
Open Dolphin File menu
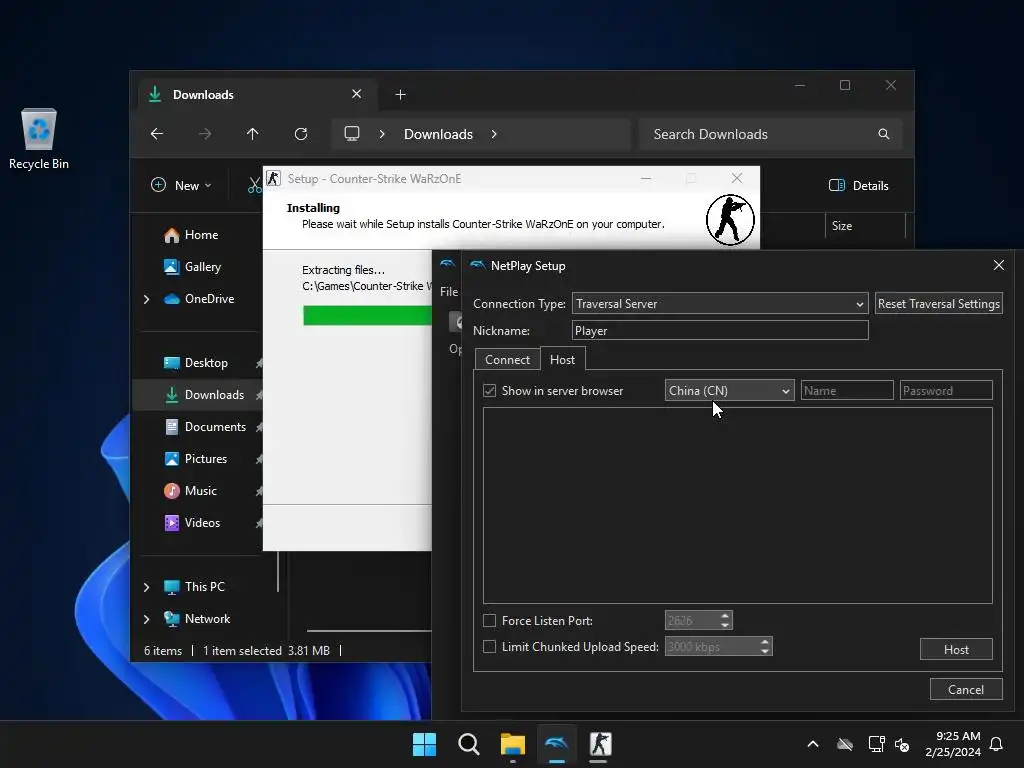pos(449,291)
